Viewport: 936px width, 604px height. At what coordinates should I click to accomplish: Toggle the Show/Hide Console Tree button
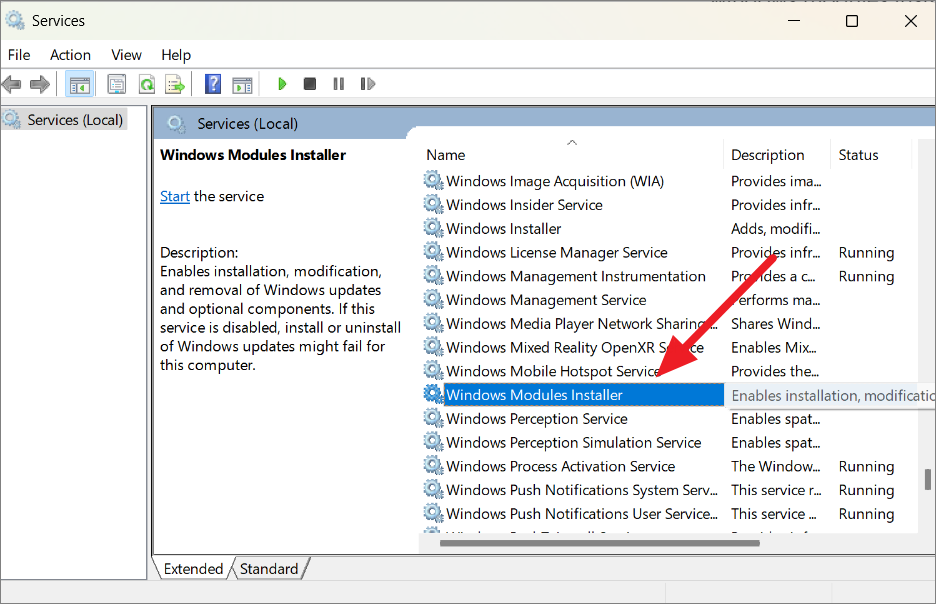79,84
